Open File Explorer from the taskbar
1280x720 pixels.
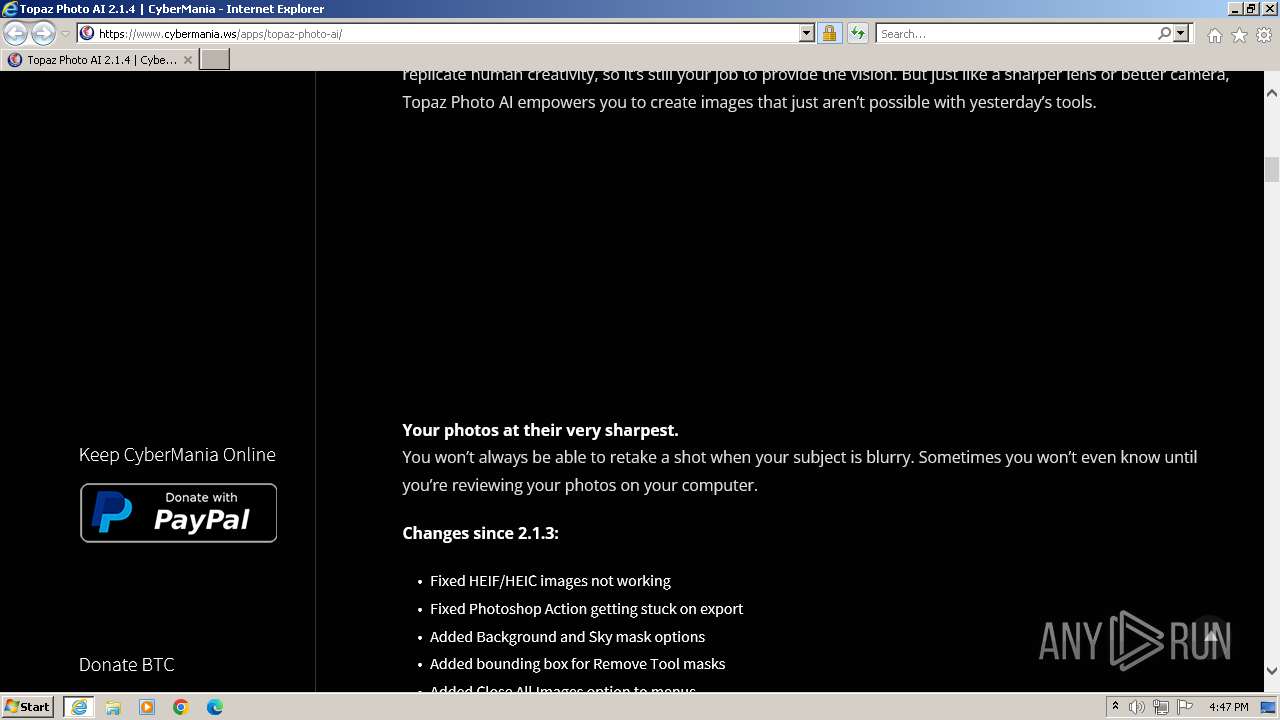pos(113,707)
